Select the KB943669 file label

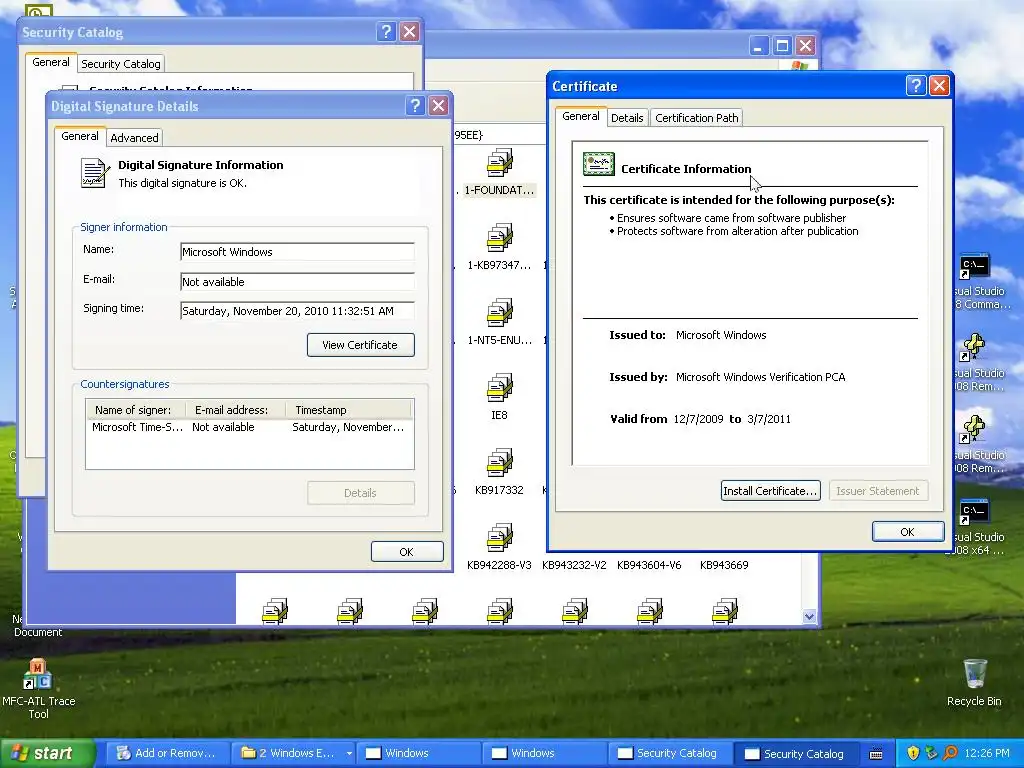pos(724,565)
